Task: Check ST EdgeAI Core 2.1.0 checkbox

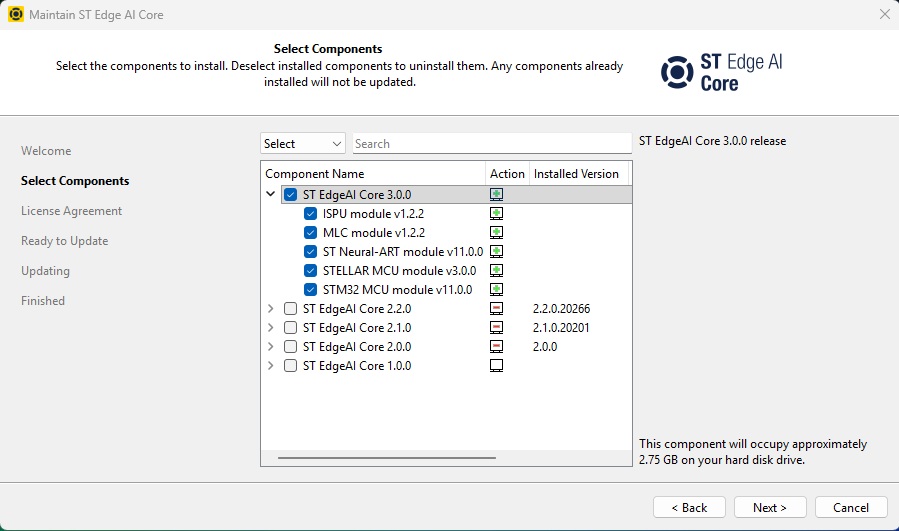Action: point(291,327)
